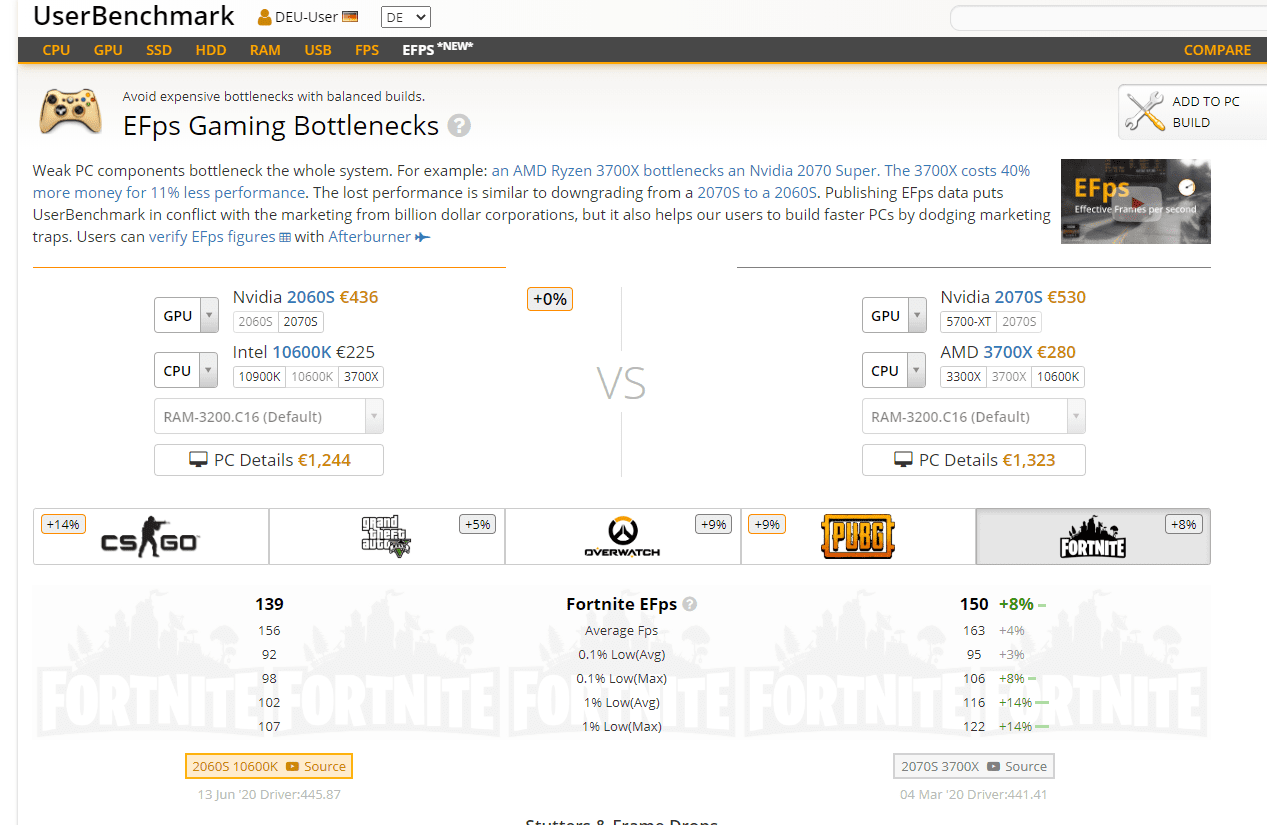Click the COMPARE link in navbar

point(1217,50)
